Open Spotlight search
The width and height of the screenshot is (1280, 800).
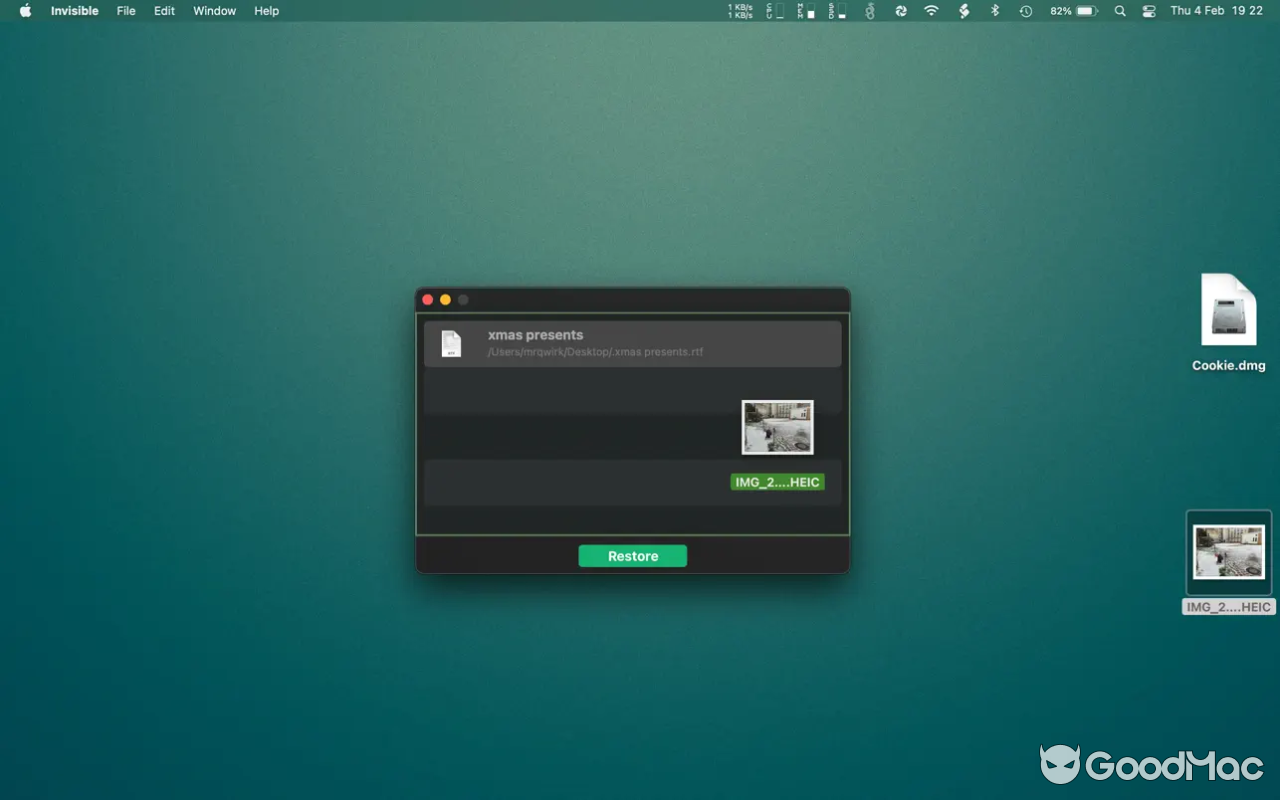(1120, 11)
